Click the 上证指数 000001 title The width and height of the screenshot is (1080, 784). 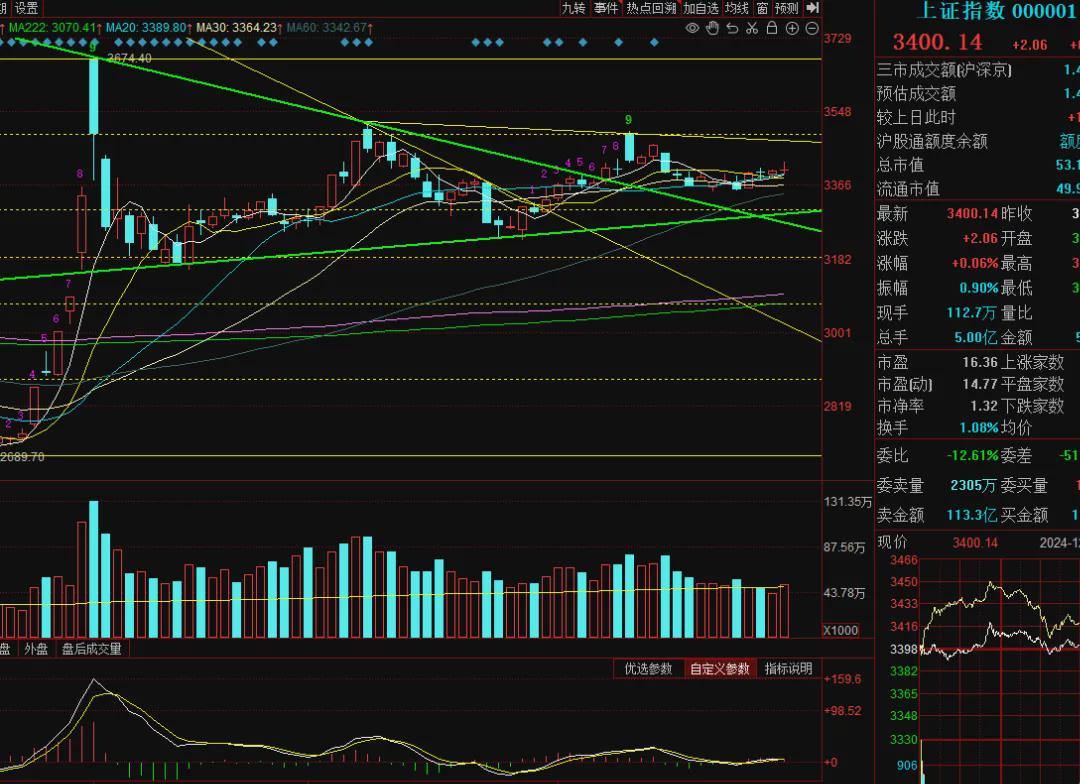997,11
